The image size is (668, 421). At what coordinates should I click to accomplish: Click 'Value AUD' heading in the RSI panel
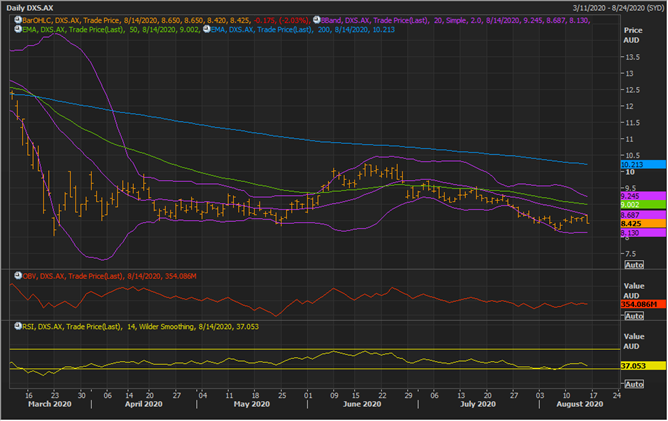[x=634, y=341]
